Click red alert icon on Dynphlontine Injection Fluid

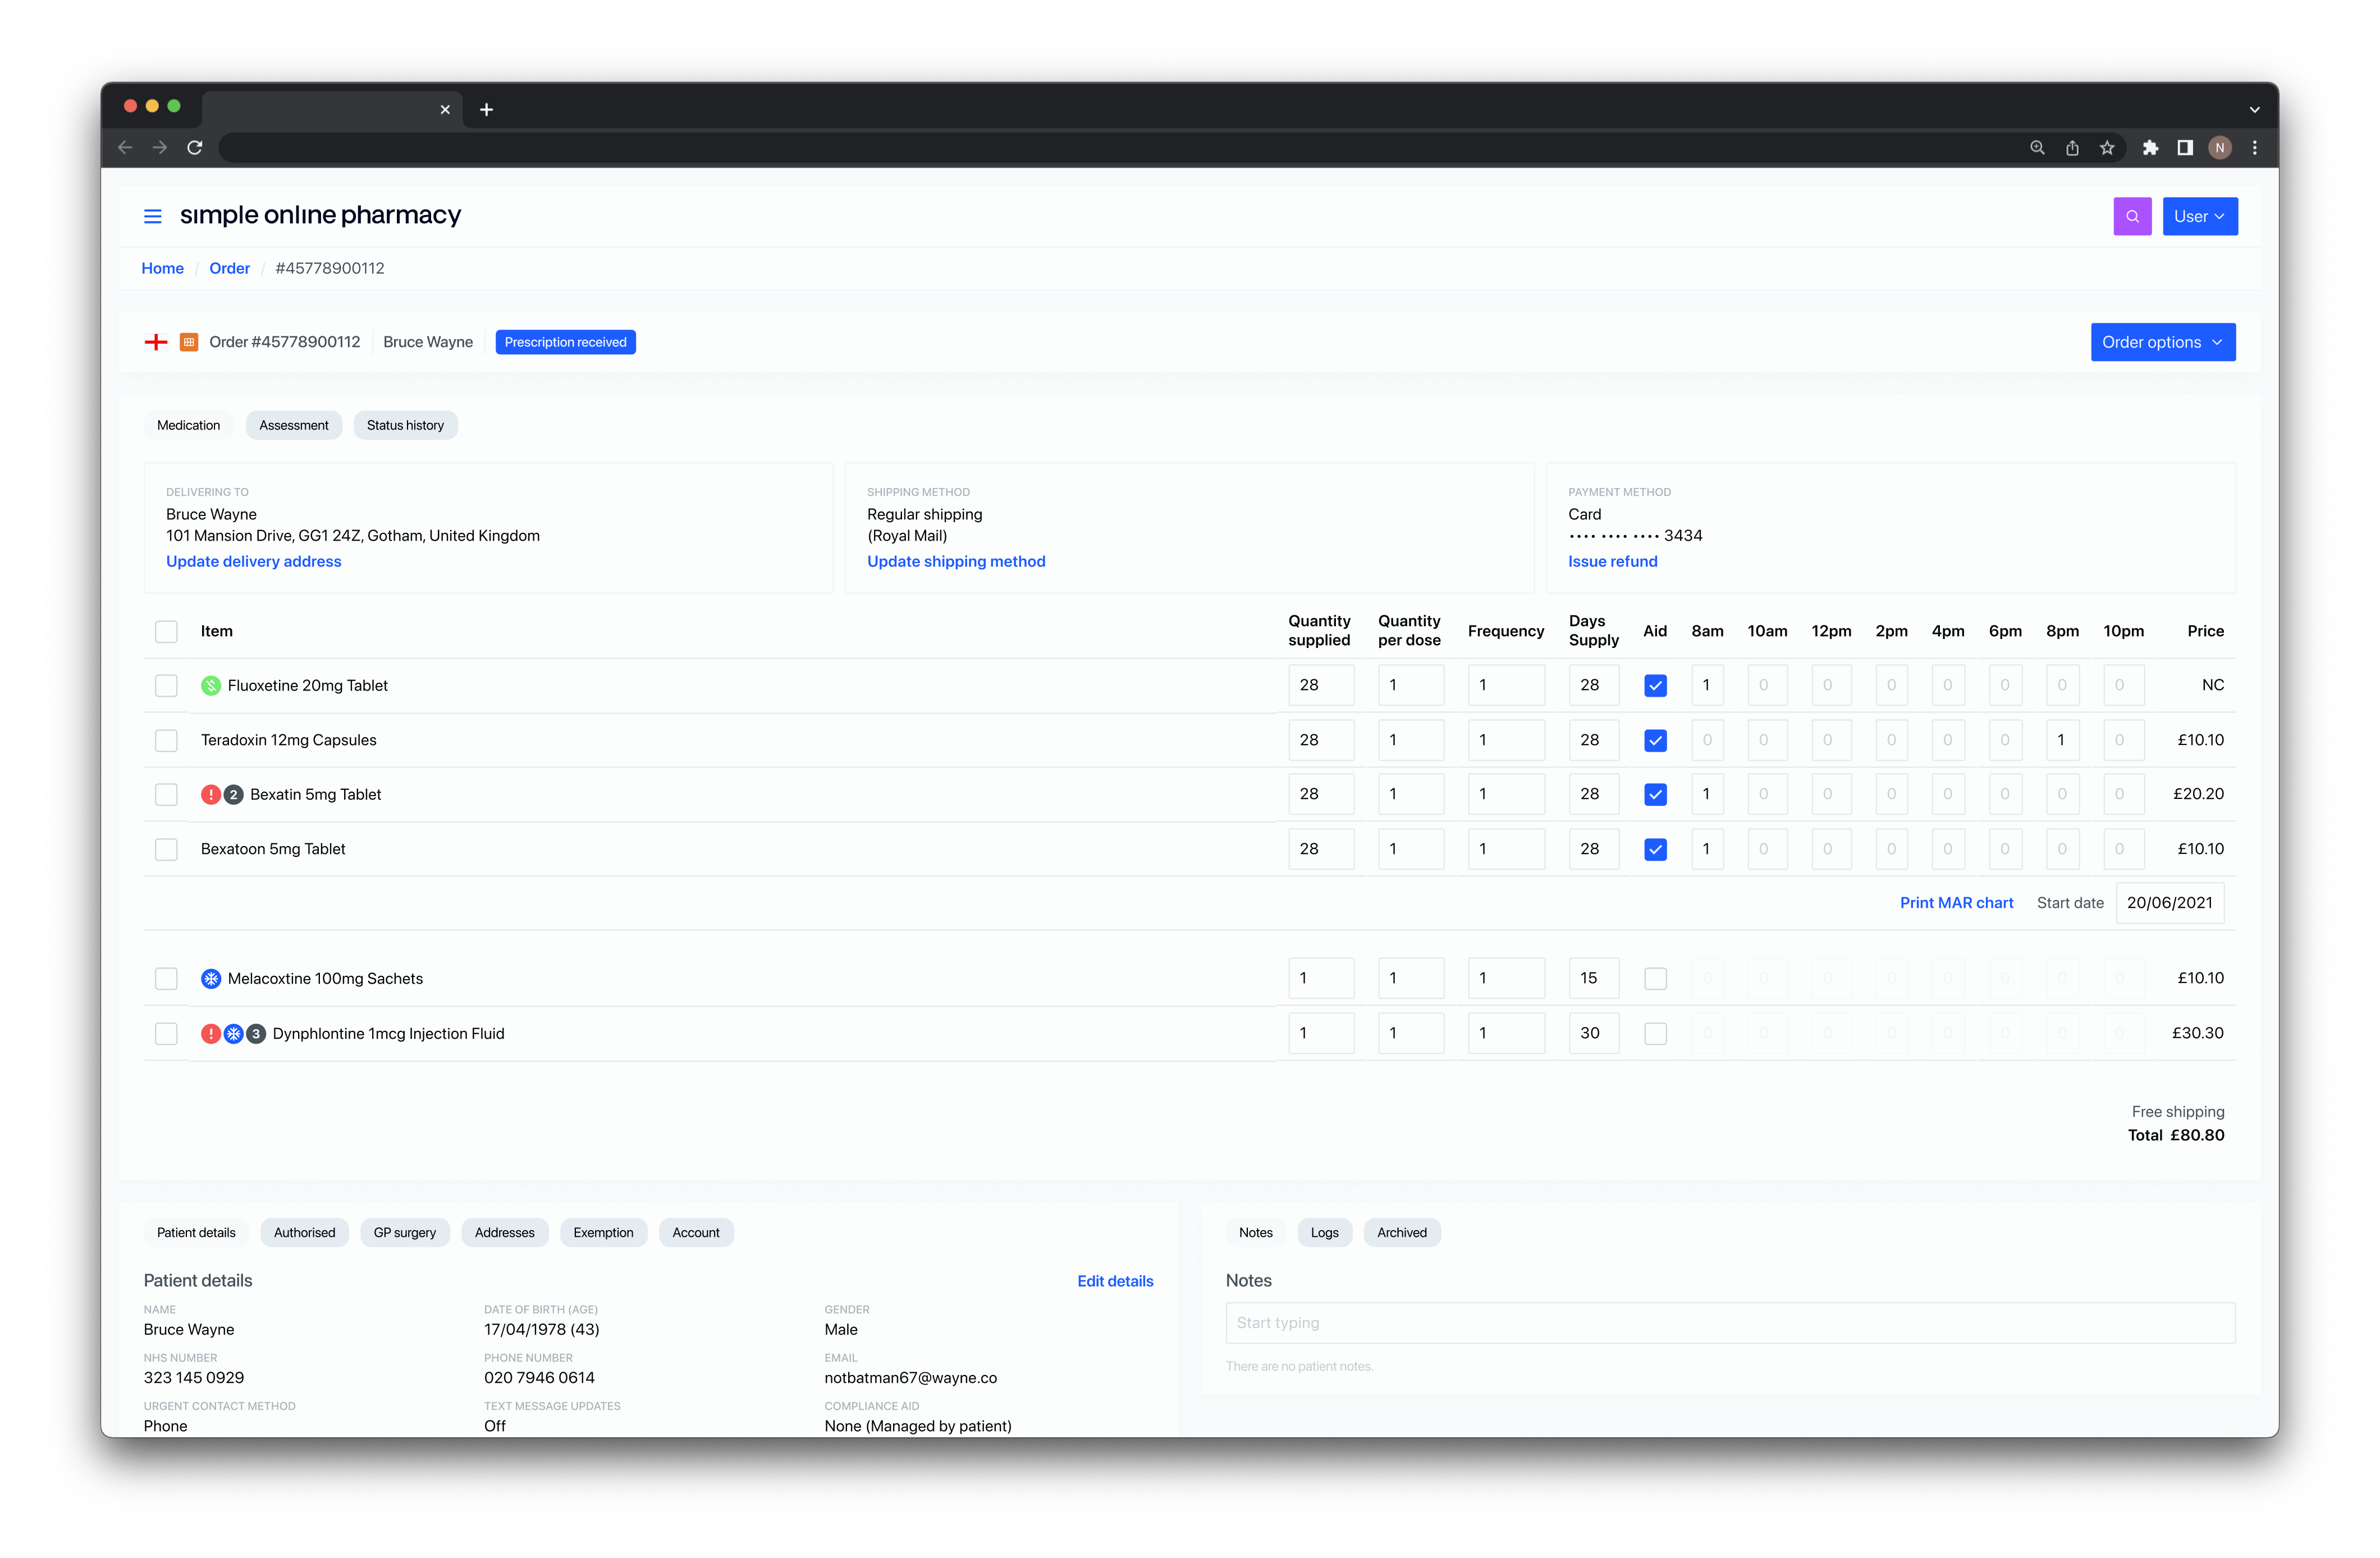tap(210, 1033)
